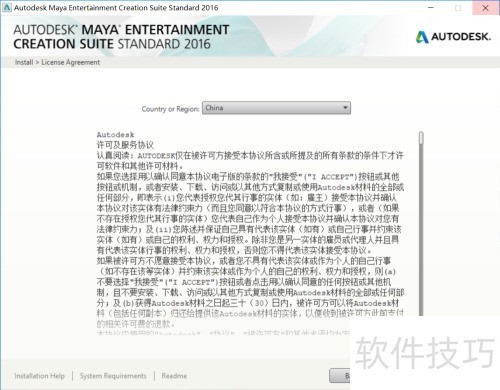Open the Readme link

pyautogui.click(x=174, y=376)
